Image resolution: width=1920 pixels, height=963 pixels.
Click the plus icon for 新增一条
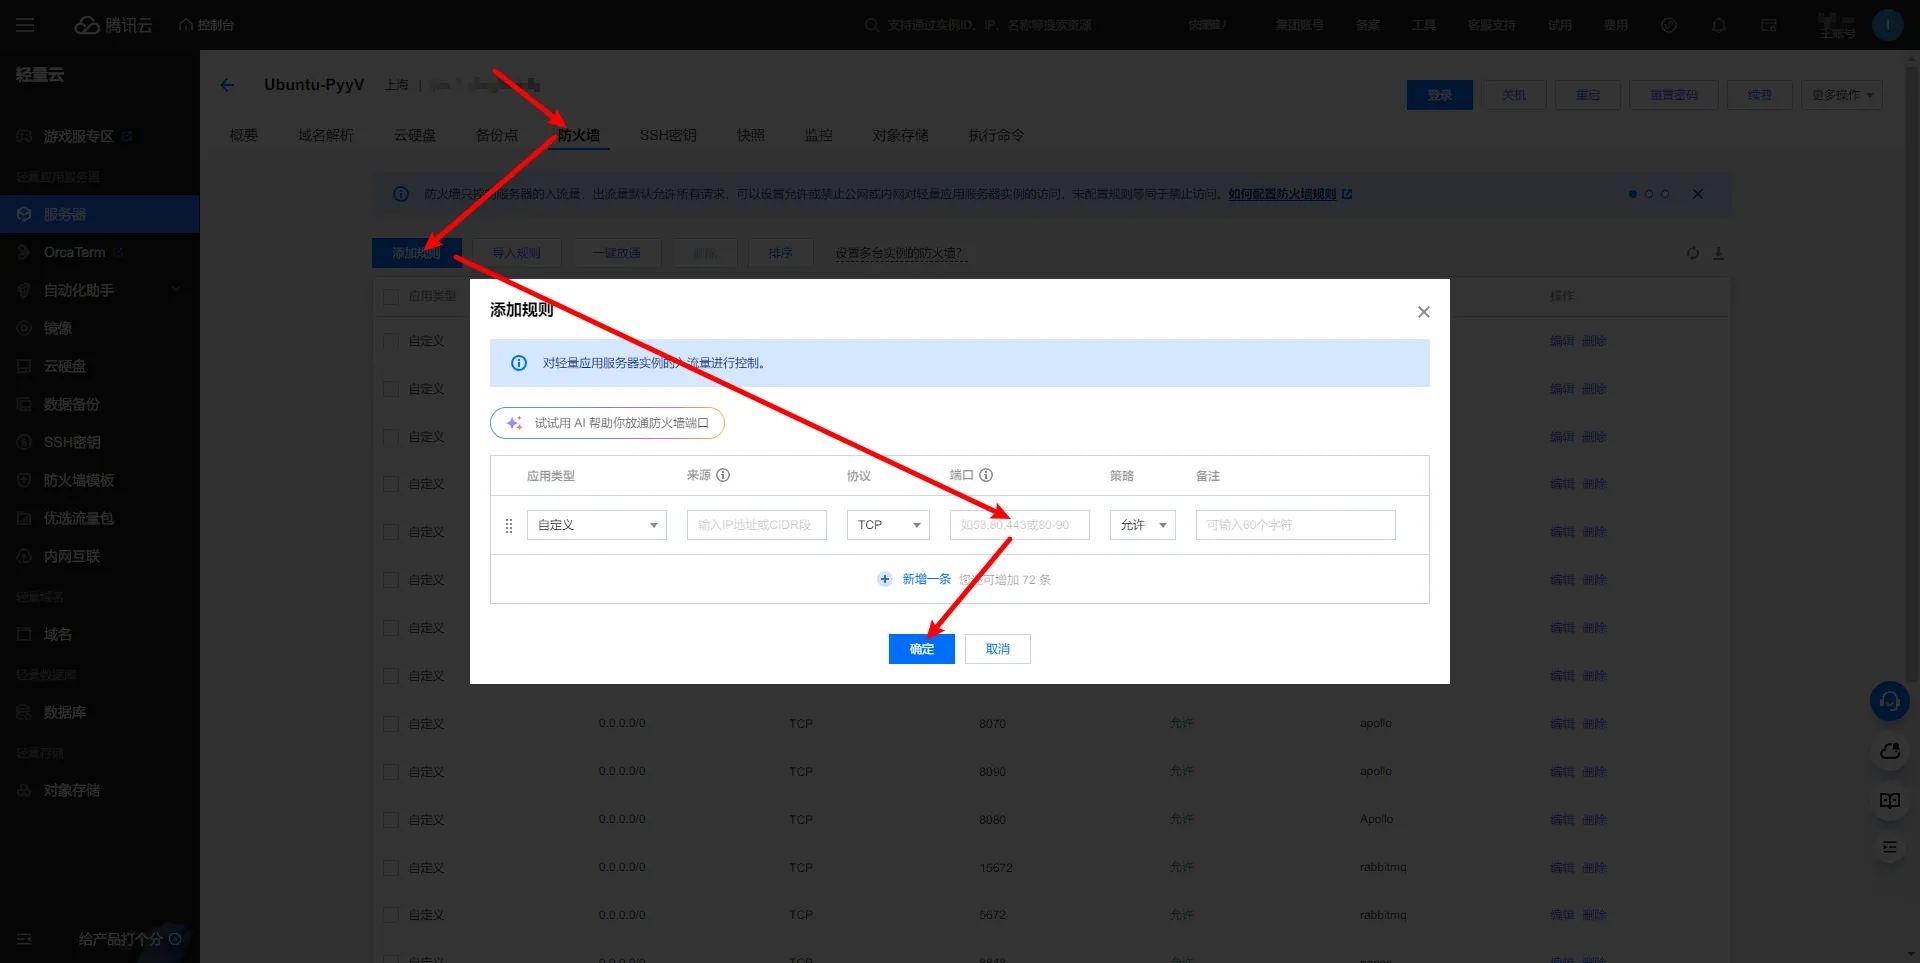click(x=885, y=579)
